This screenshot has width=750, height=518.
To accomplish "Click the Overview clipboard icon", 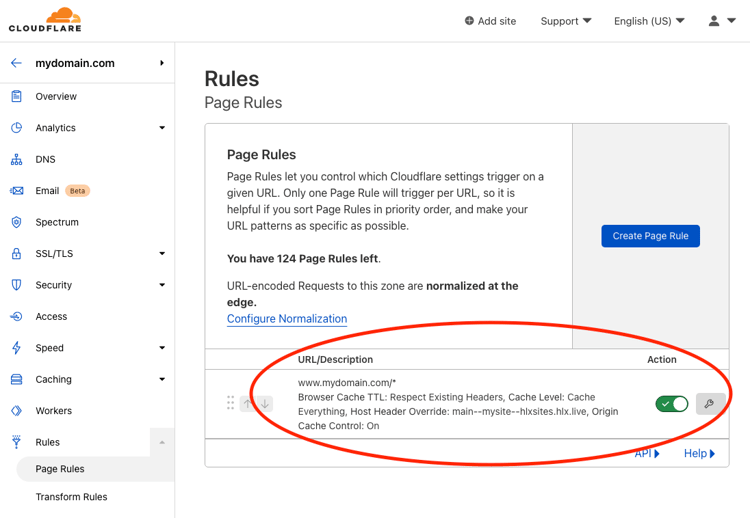I will point(16,97).
